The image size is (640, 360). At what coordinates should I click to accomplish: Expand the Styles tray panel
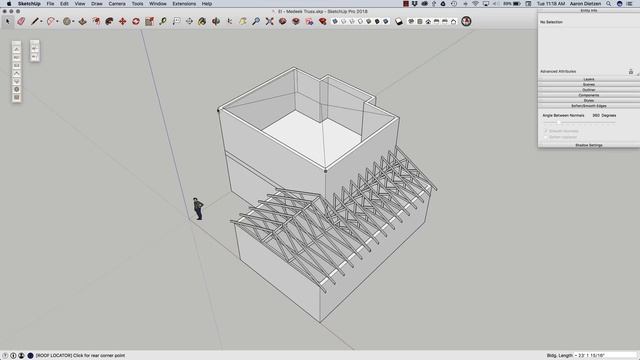[x=589, y=100]
